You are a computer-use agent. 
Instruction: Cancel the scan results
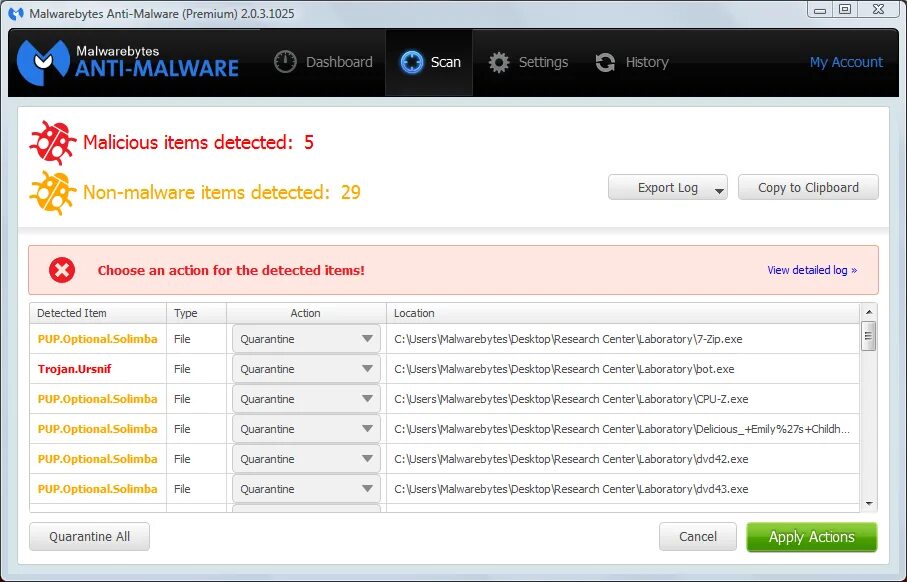pyautogui.click(x=698, y=537)
